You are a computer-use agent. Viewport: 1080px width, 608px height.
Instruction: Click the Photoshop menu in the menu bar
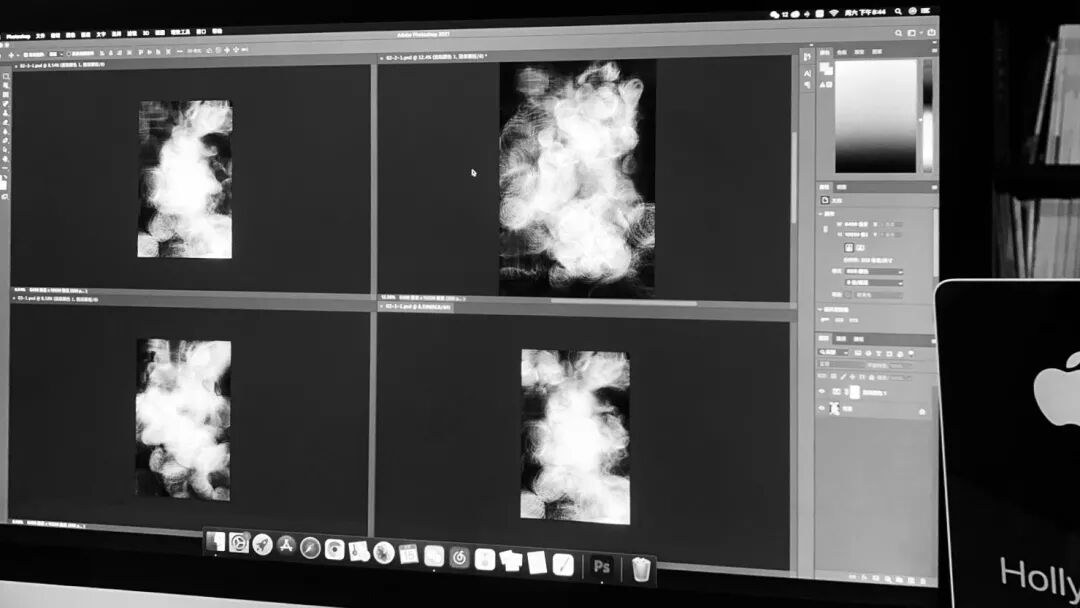tap(18, 36)
